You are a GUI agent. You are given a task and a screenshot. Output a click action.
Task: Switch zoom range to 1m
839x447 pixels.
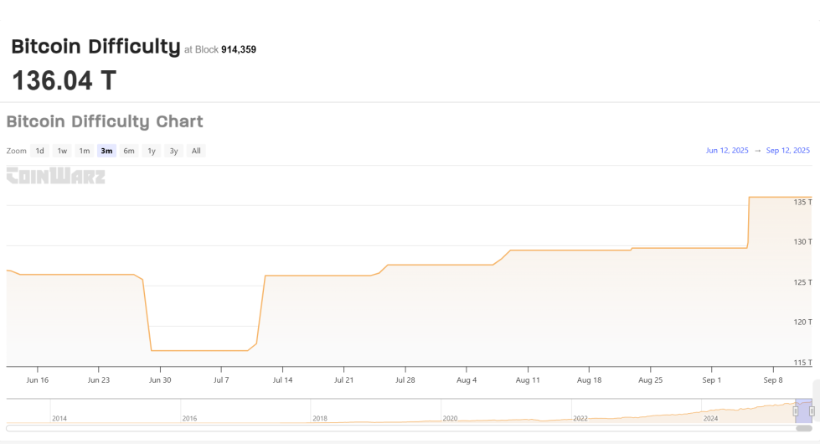tap(84, 151)
